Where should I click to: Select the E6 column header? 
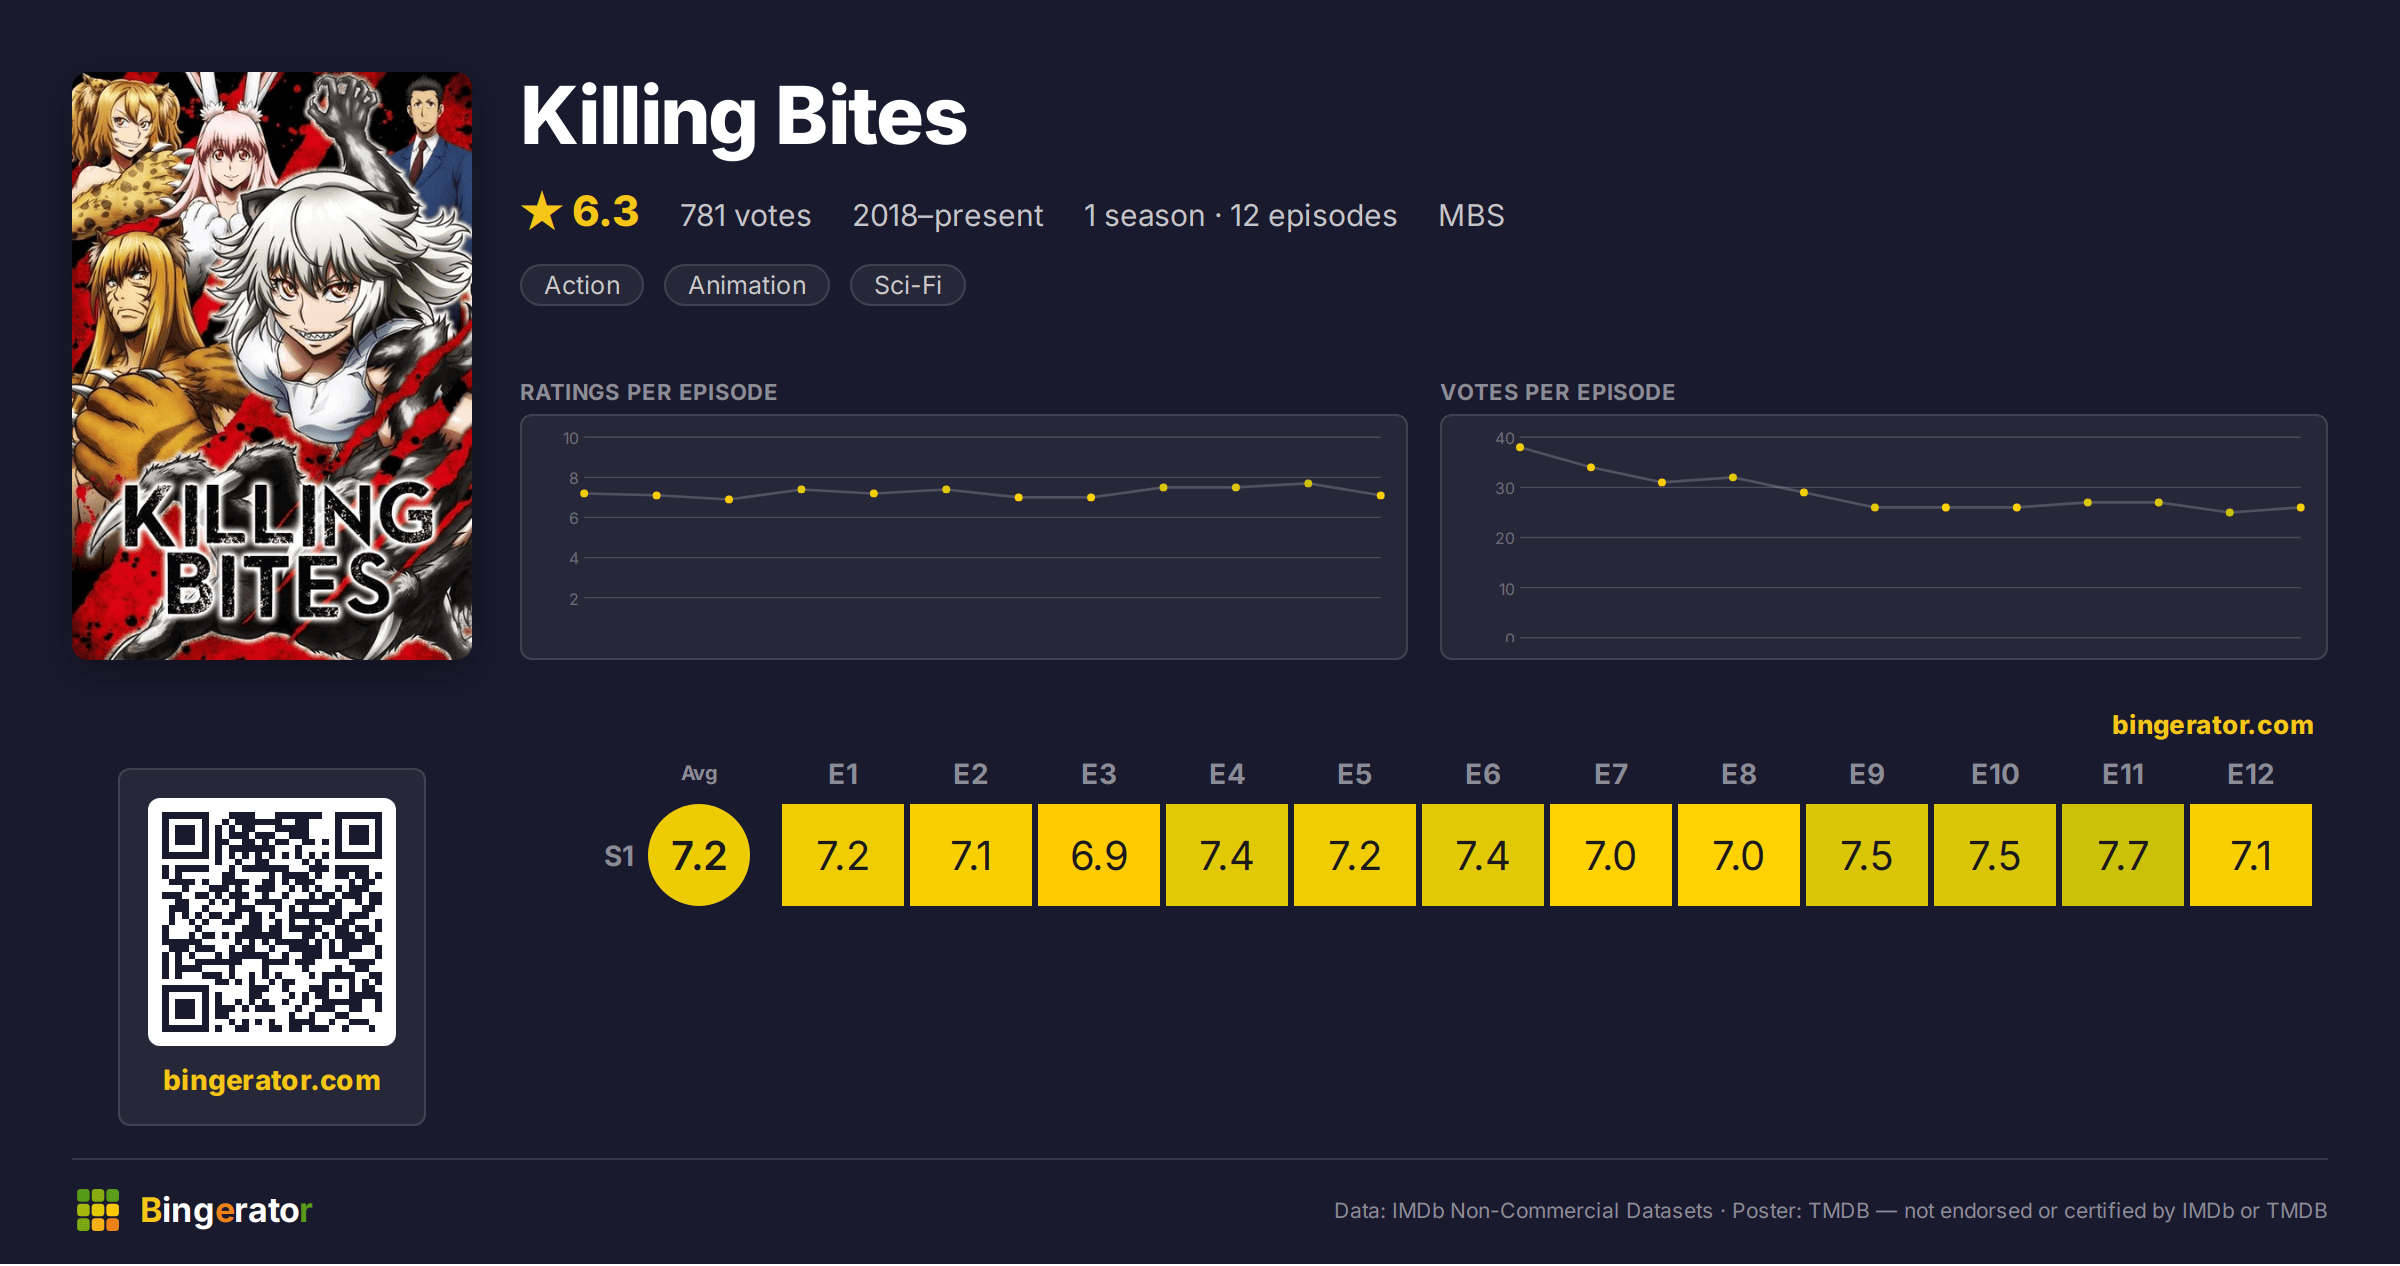pos(1483,774)
